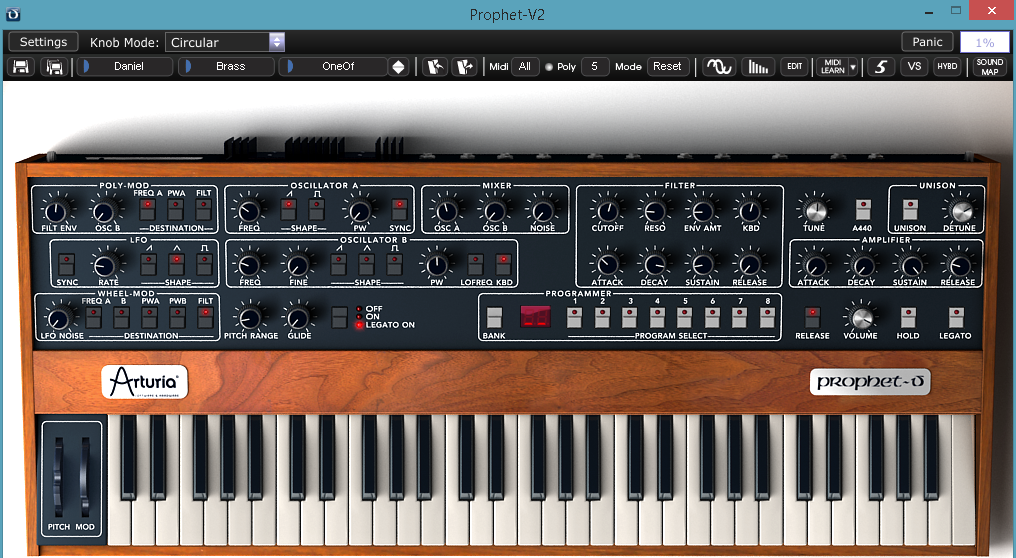Click the Save preset disk icon
This screenshot has height=558, width=1016.
pos(21,67)
